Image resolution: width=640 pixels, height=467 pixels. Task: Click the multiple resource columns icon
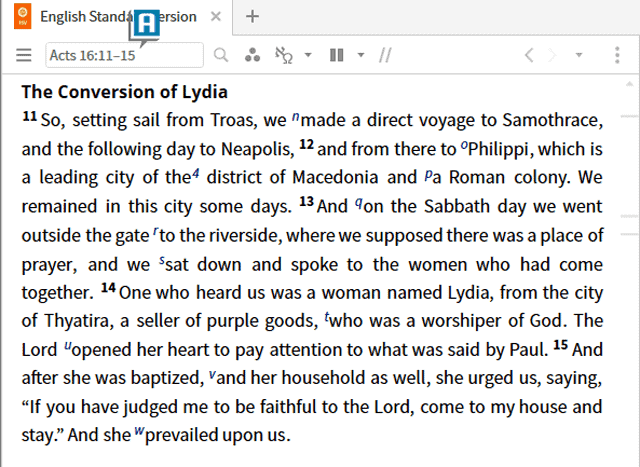pos(336,55)
